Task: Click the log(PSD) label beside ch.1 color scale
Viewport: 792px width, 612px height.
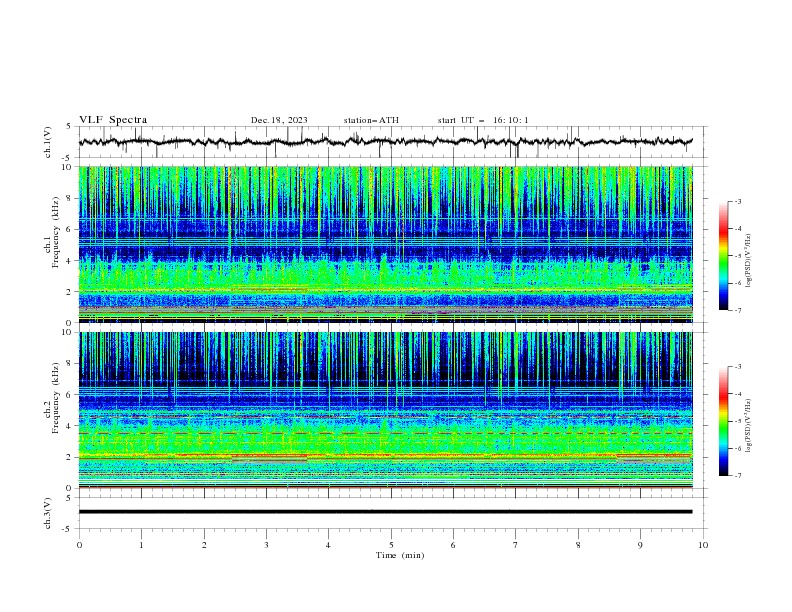Action: (749, 261)
